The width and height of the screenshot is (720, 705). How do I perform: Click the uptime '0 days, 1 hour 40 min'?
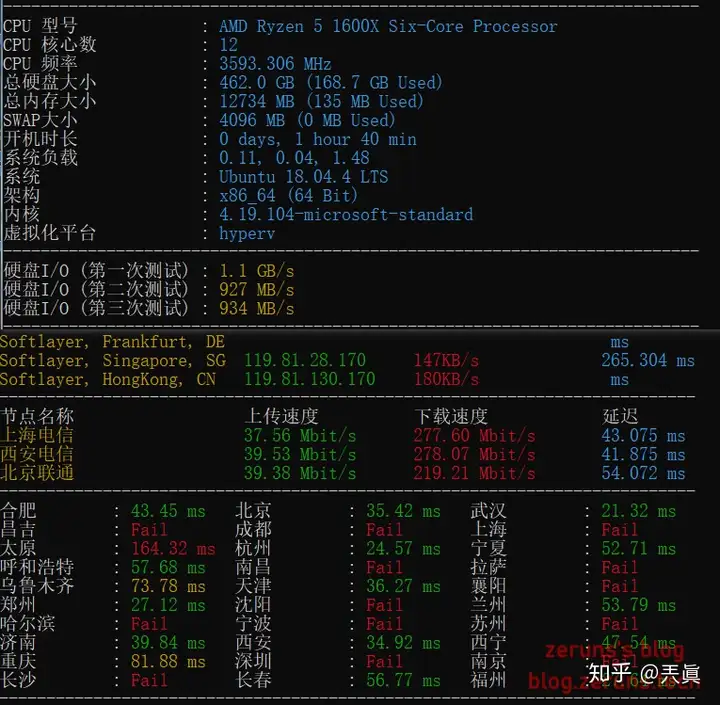pos(318,139)
